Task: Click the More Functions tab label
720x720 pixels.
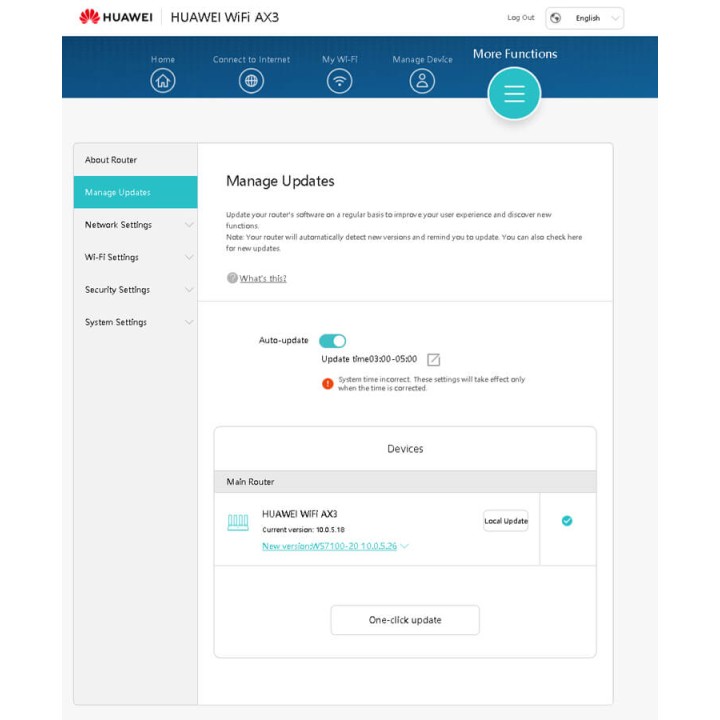Action: click(x=515, y=54)
